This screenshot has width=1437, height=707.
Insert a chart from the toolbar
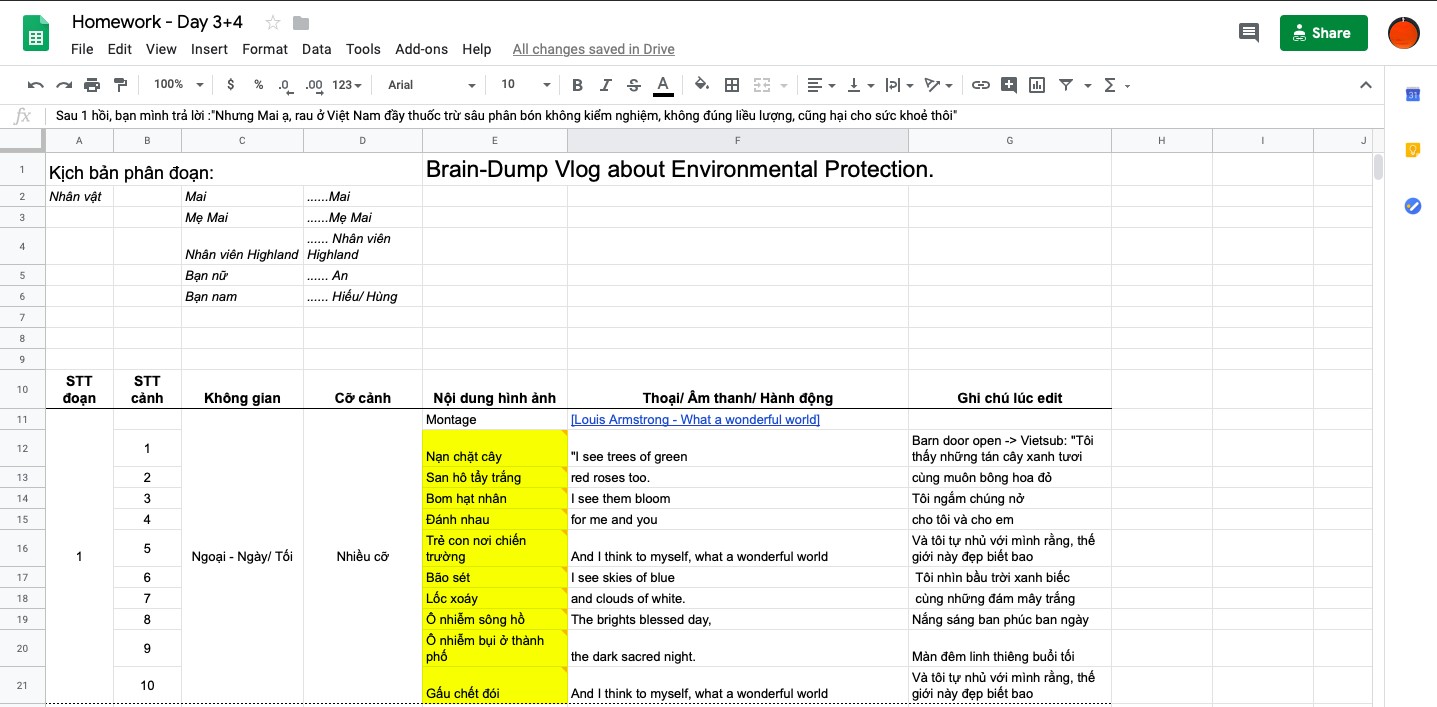pyautogui.click(x=1037, y=85)
